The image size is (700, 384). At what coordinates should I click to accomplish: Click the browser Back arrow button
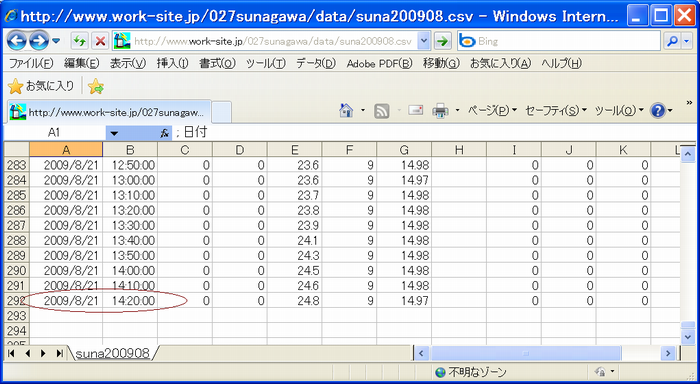pos(17,42)
